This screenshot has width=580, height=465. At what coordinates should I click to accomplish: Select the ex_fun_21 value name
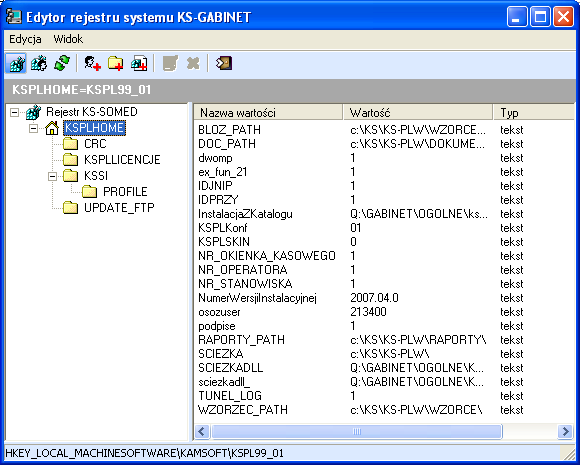click(223, 172)
